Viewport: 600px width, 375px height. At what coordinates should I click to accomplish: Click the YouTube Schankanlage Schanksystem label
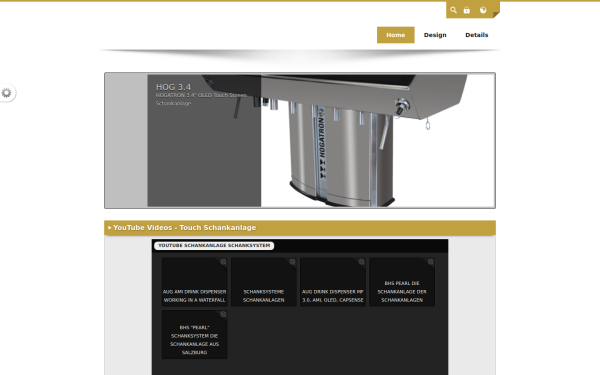point(214,245)
